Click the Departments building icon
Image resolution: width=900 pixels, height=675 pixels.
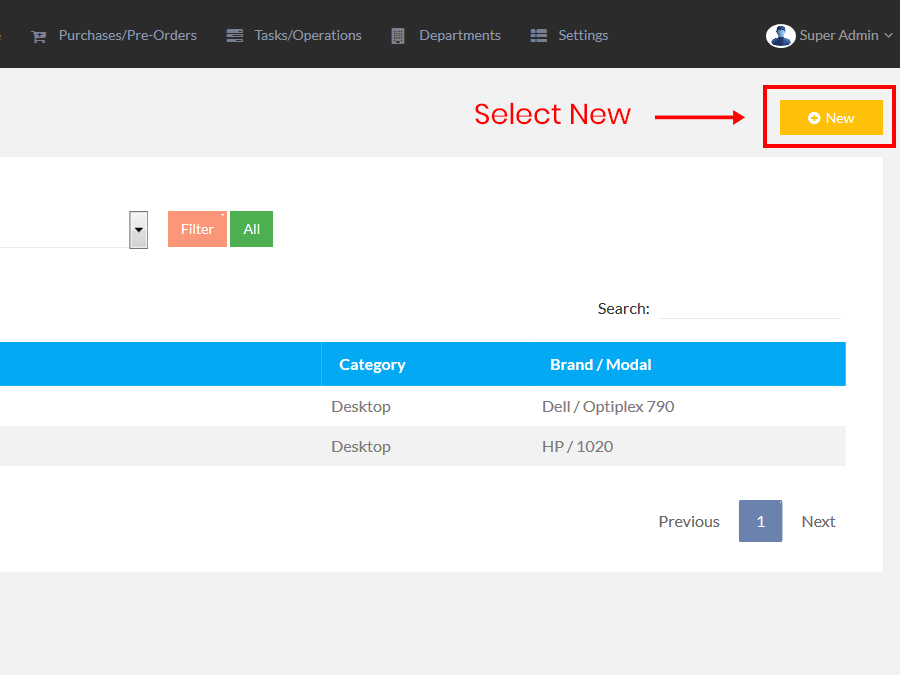point(398,36)
